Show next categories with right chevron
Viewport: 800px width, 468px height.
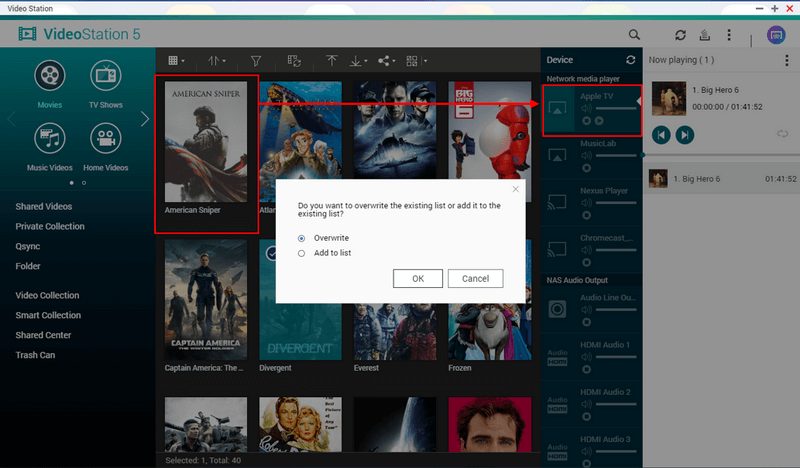[145, 119]
